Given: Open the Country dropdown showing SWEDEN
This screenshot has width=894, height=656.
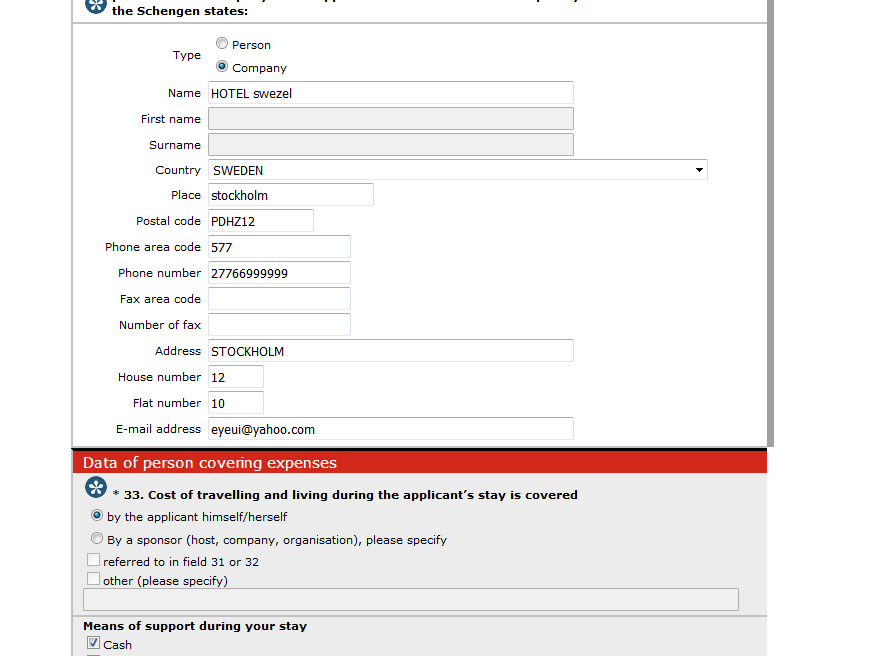Looking at the screenshot, I should point(458,170).
